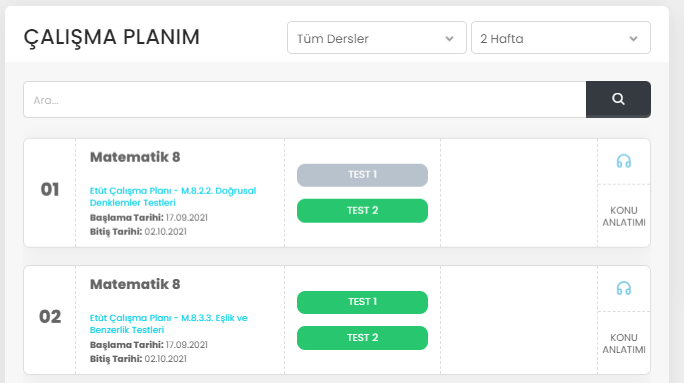
Task: Open headphones icon for Eşlik ve Benzerlik row
Action: click(x=623, y=288)
